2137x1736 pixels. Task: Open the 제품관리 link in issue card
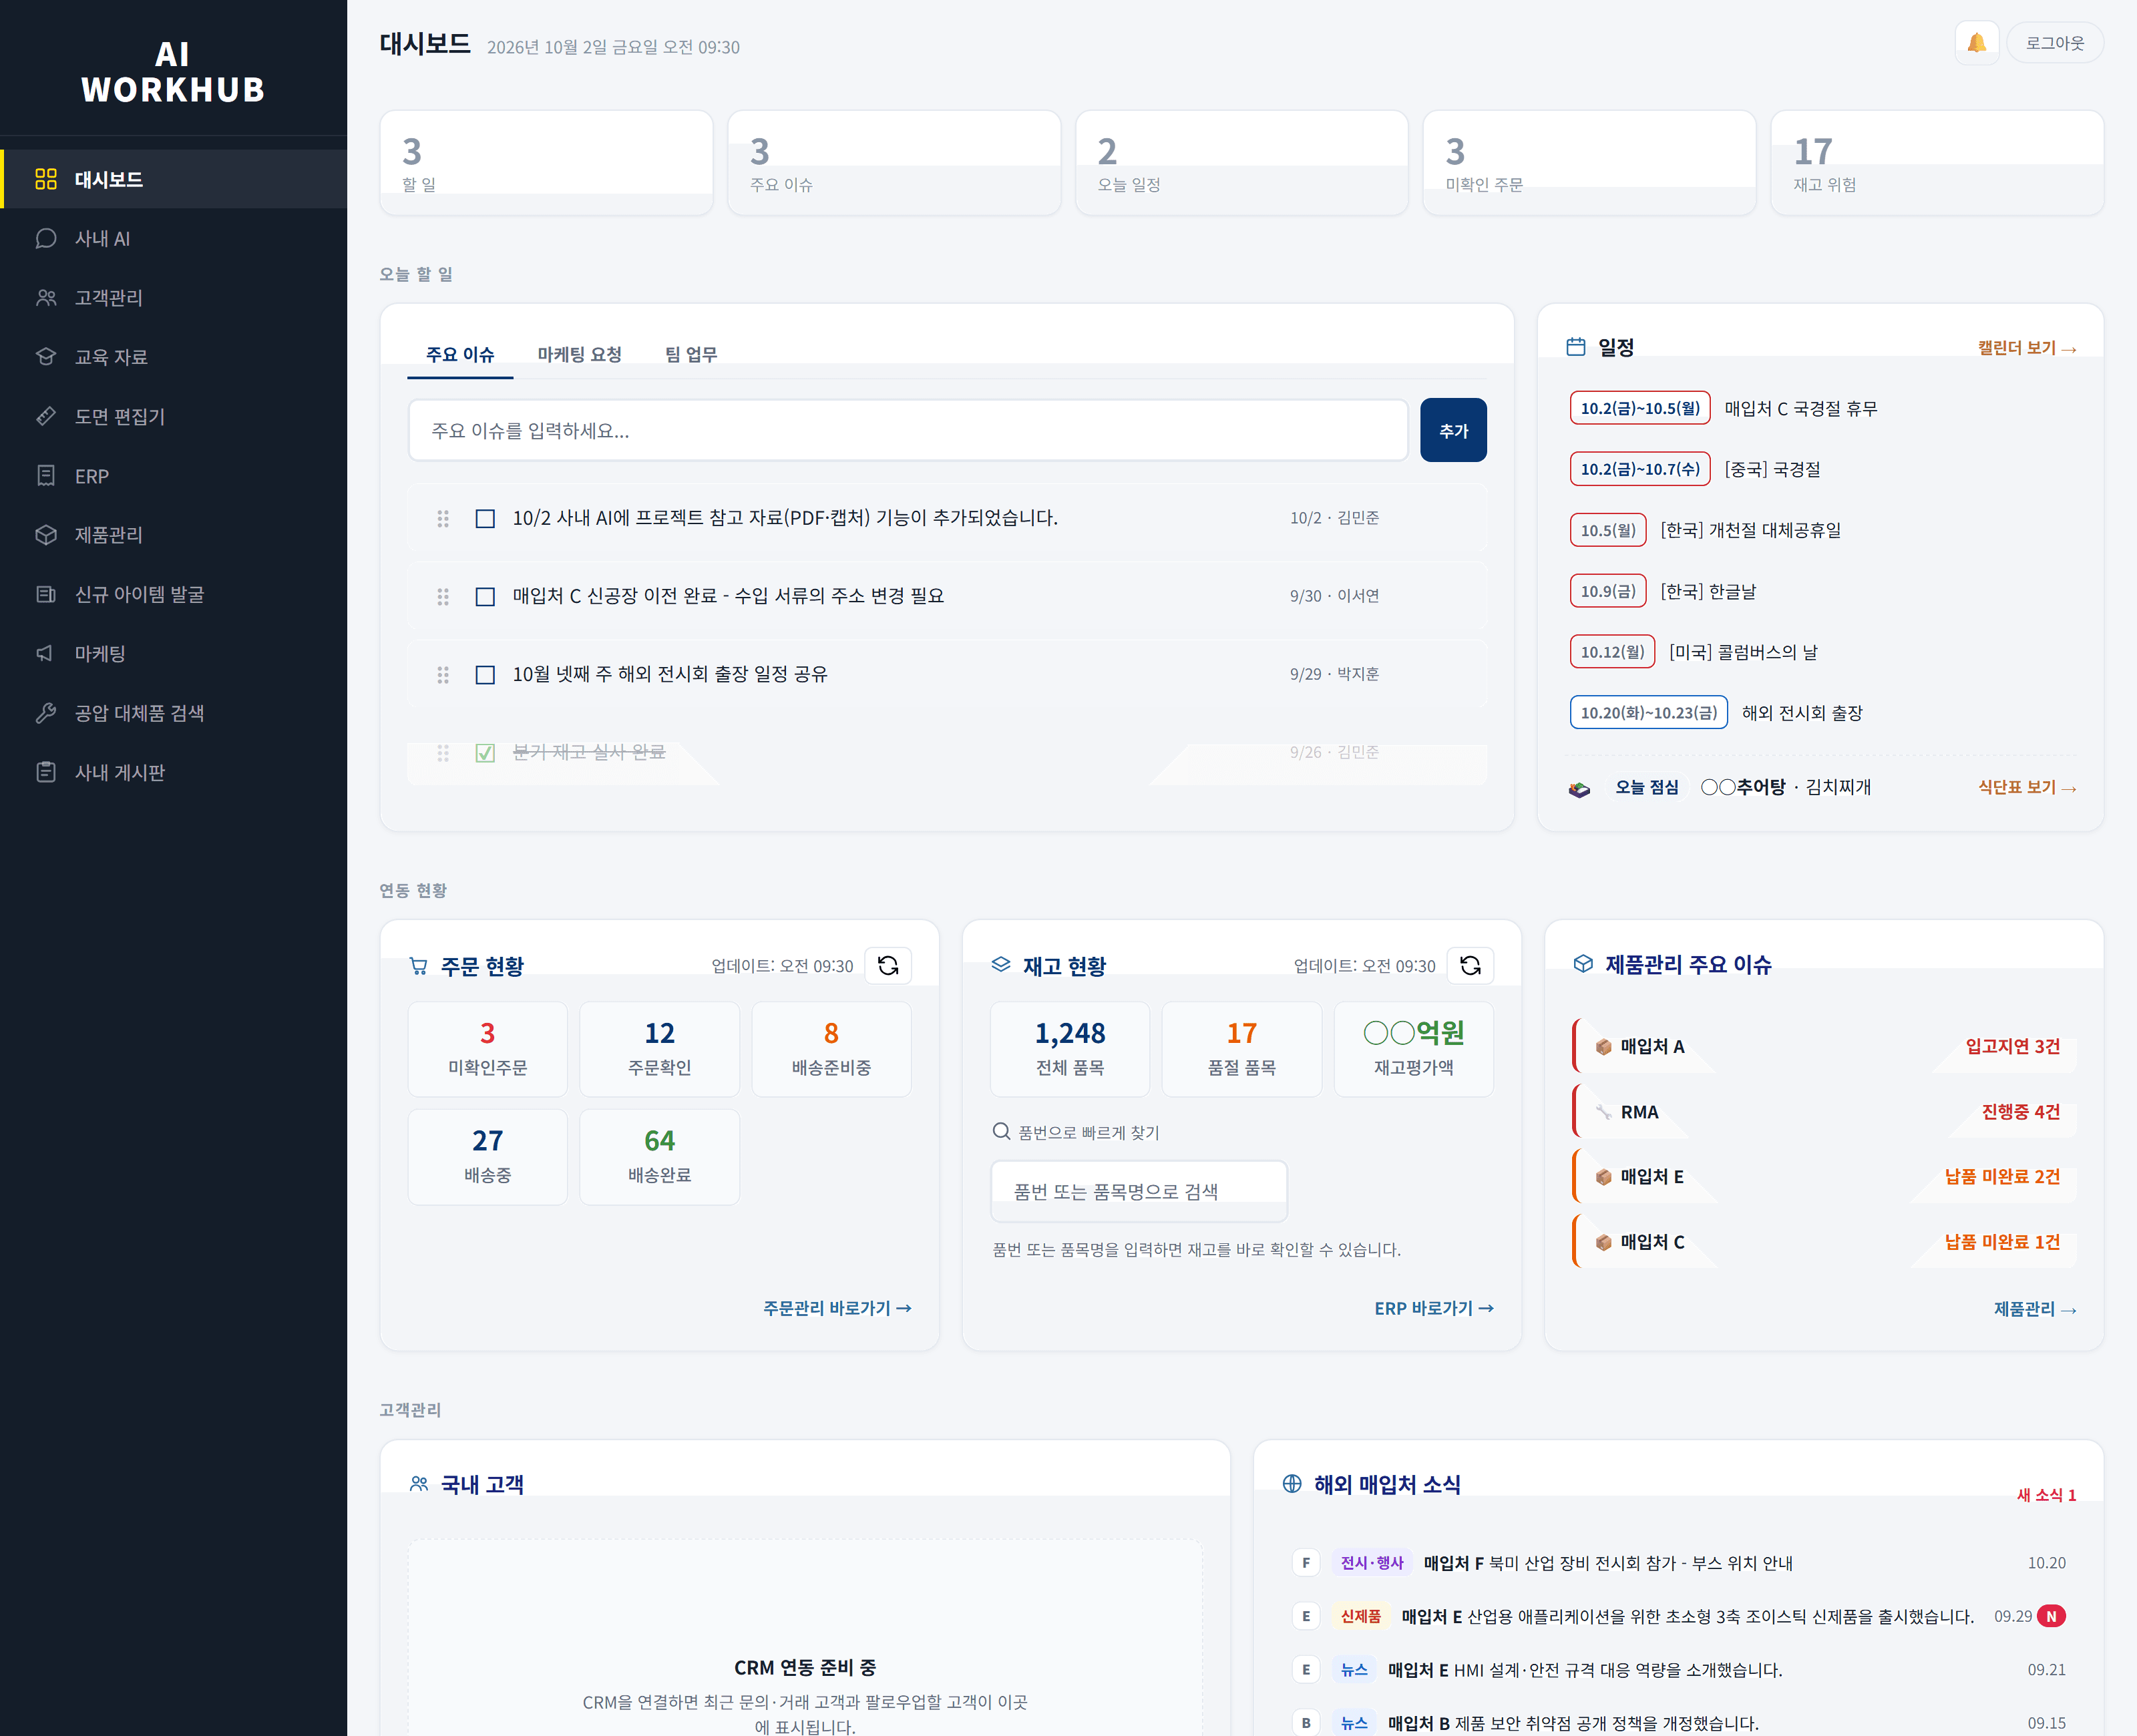2035,1309
